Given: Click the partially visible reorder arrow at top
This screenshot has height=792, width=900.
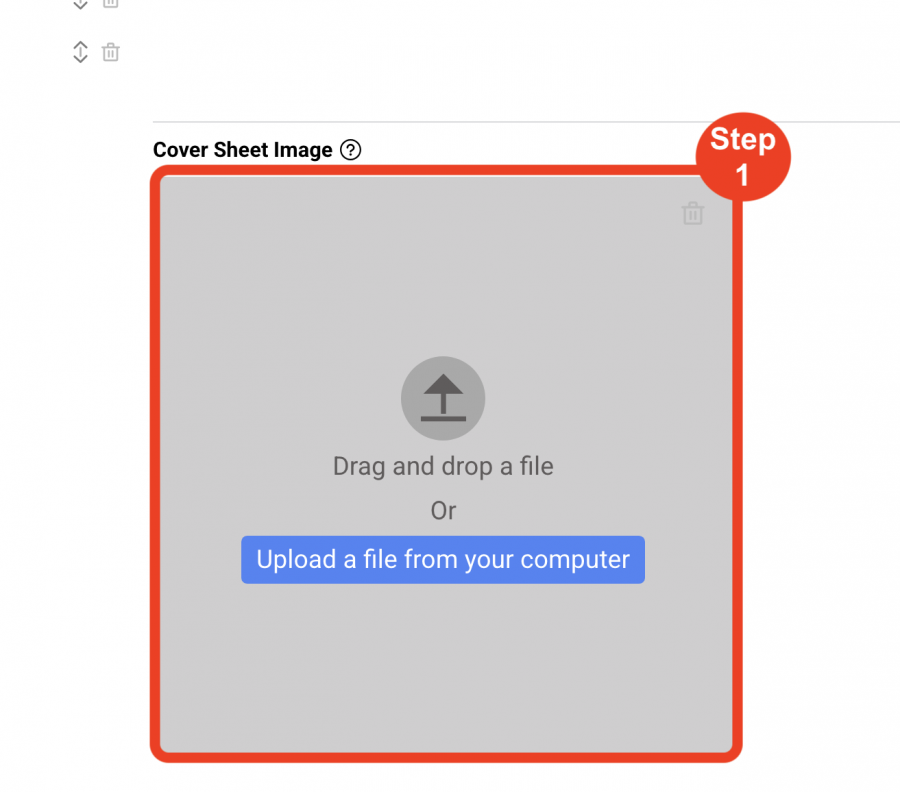Looking at the screenshot, I should pyautogui.click(x=80, y=5).
